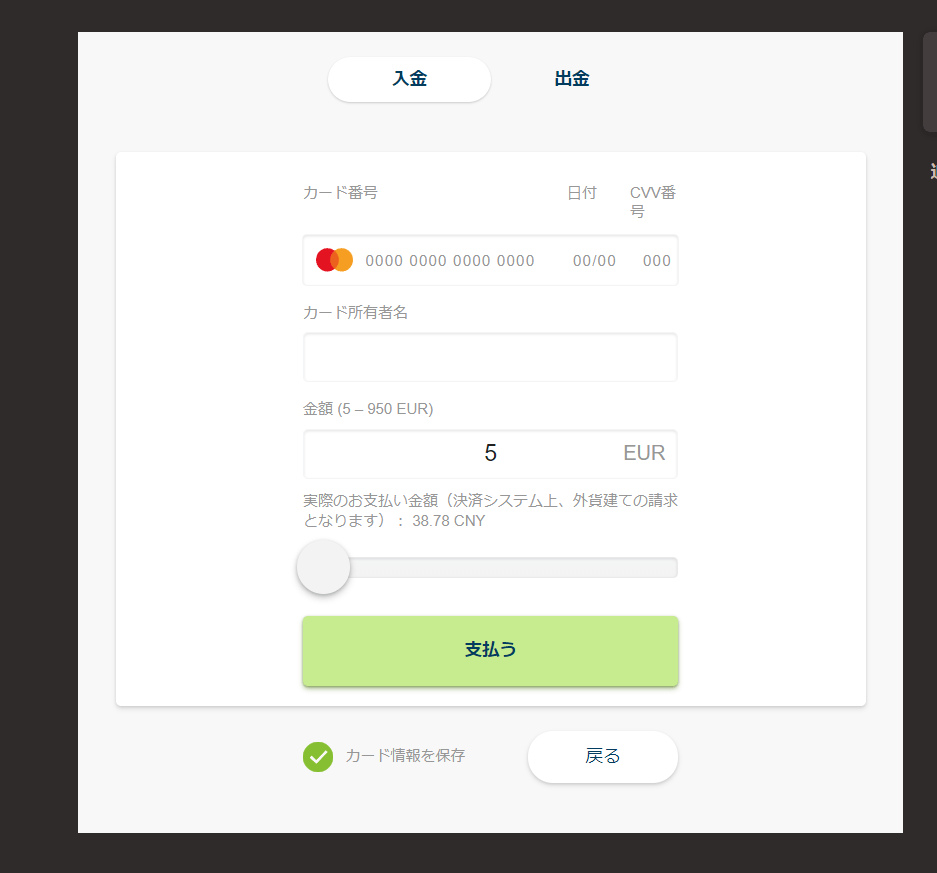This screenshot has height=873, width=937.
Task: Click the CVV番号 label
Action: (x=653, y=201)
